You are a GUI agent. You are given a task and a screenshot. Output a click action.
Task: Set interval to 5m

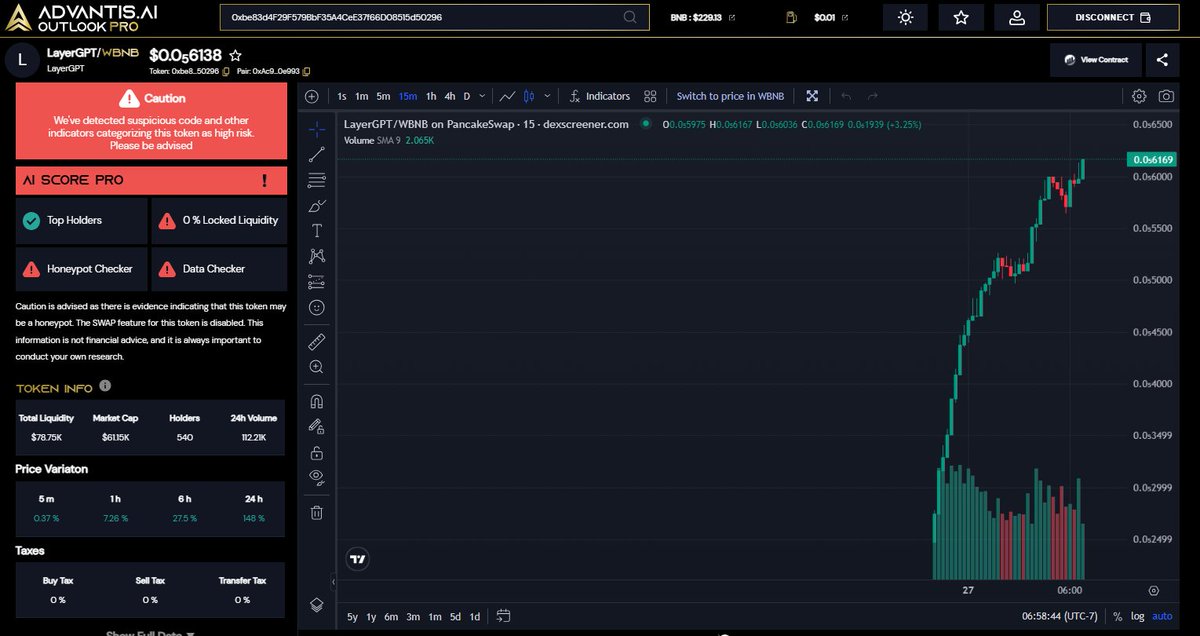pos(384,96)
